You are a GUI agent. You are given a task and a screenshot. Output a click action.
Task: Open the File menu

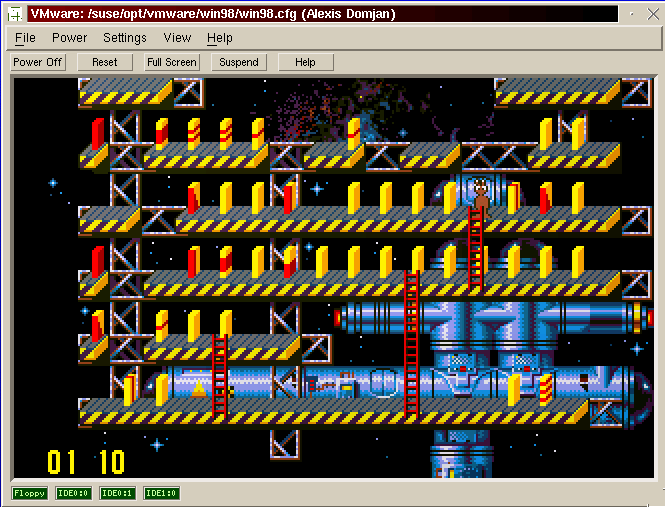pos(25,38)
